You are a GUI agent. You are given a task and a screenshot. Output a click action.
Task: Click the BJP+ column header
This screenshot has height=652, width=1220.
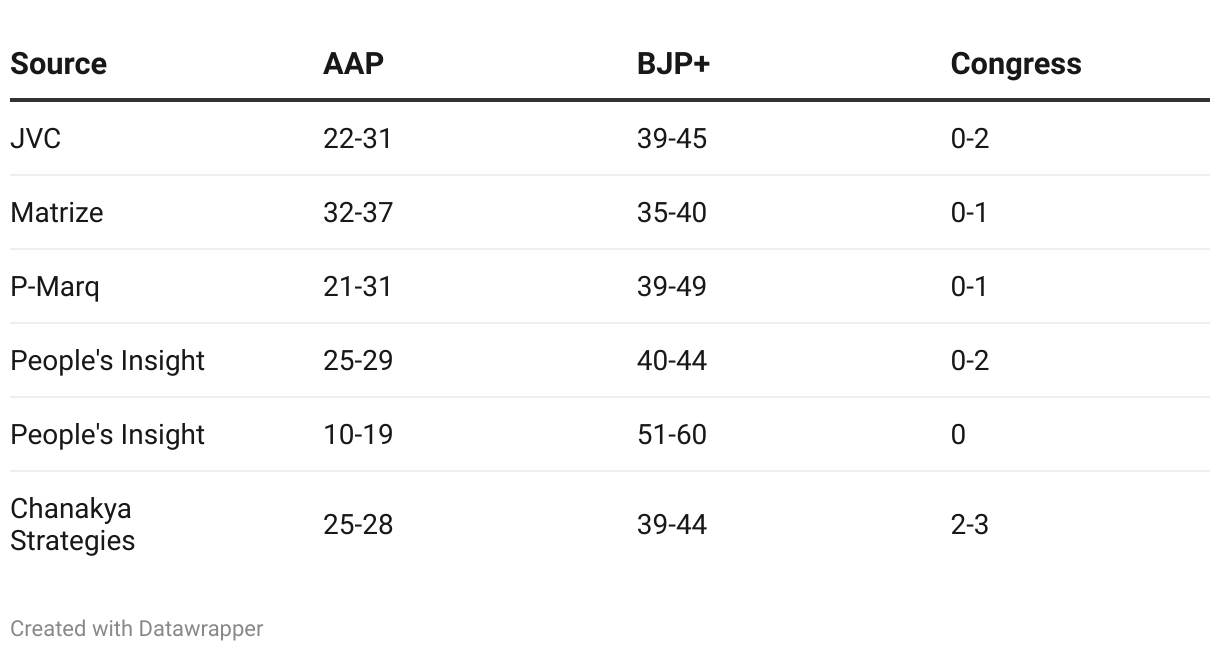pos(673,64)
